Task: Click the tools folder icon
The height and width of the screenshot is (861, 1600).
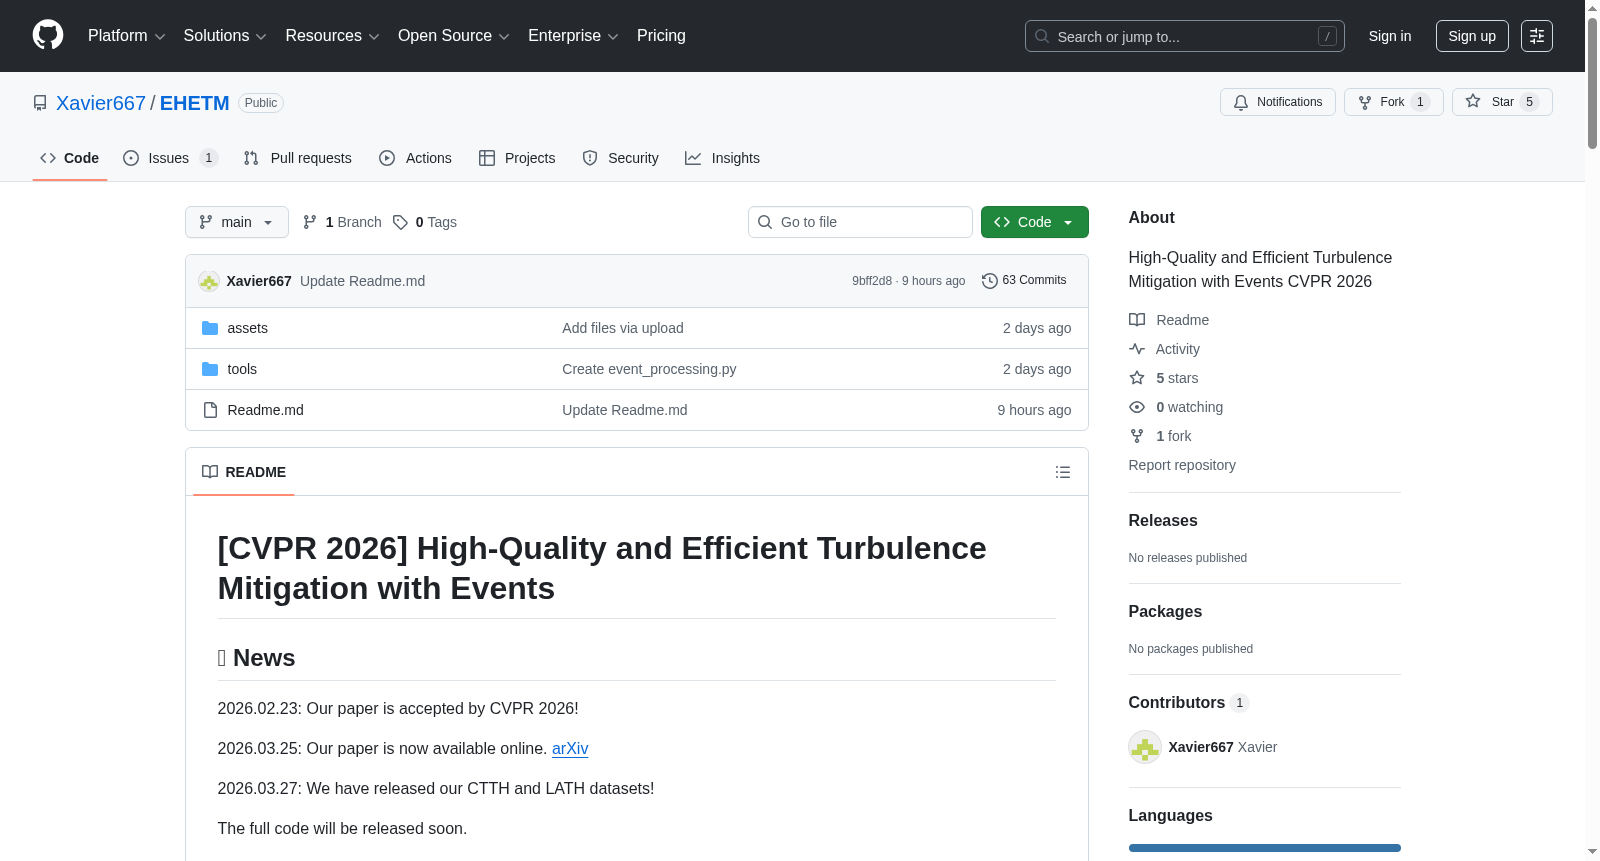Action: (210, 369)
